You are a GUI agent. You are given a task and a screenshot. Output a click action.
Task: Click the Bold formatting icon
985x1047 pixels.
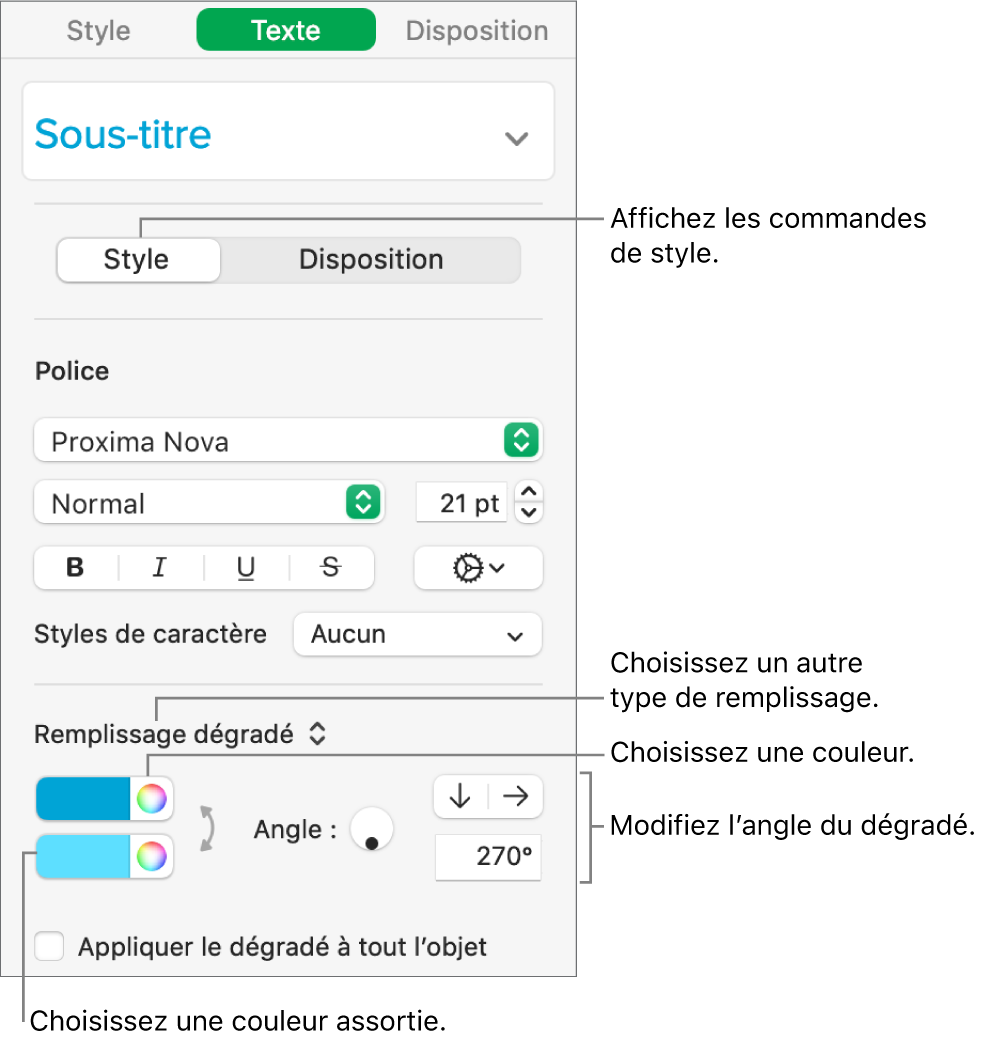tap(75, 568)
